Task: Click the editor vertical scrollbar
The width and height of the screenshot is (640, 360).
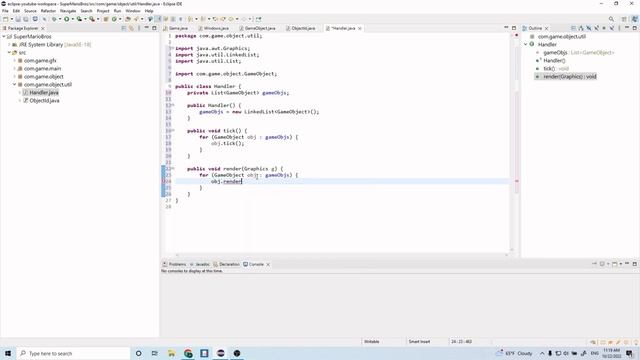Action: pos(513,143)
